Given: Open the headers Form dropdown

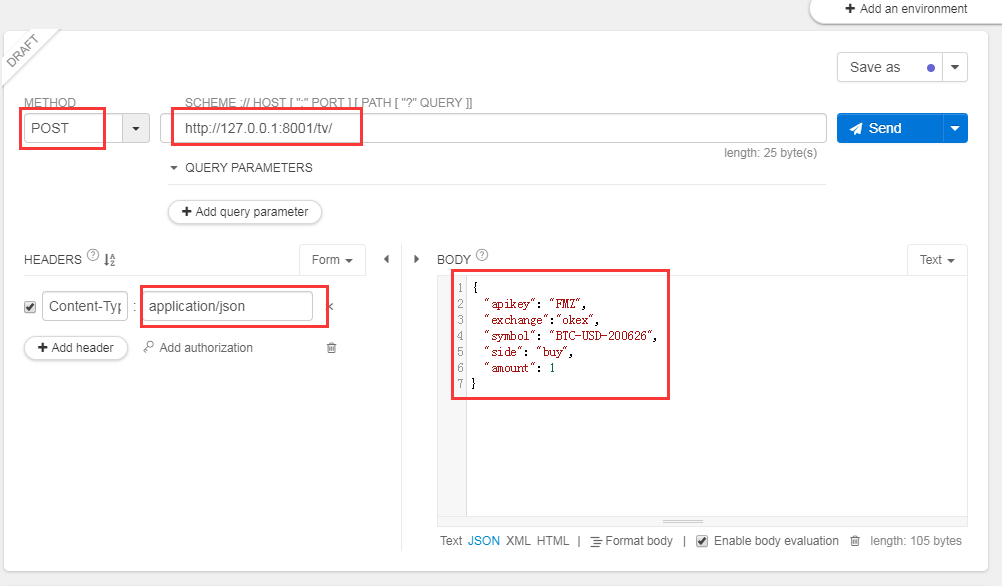Looking at the screenshot, I should click(x=332, y=260).
